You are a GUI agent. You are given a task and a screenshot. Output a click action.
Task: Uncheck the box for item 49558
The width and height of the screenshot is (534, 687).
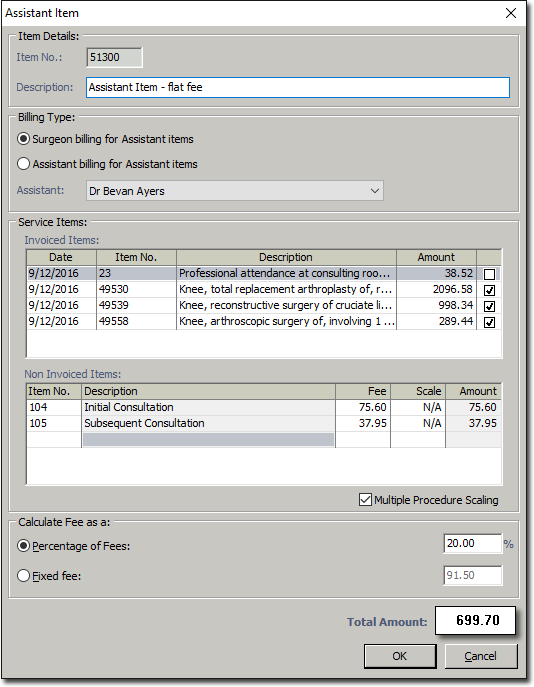point(489,322)
